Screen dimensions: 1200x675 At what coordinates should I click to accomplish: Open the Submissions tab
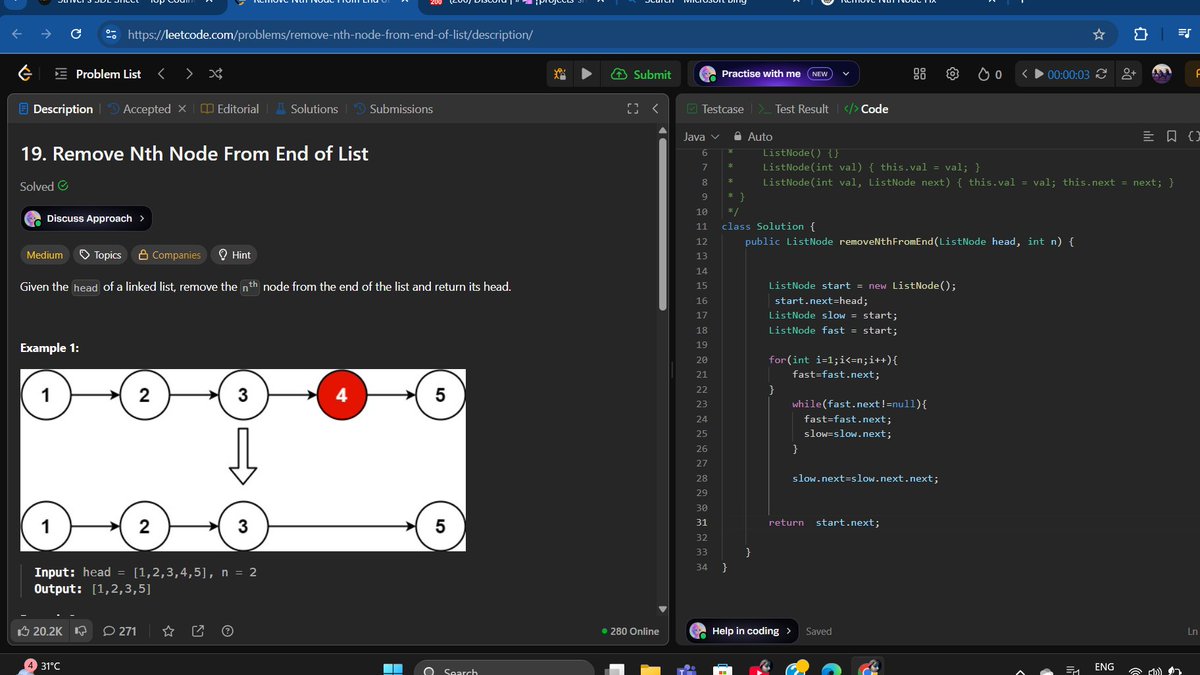[393, 109]
